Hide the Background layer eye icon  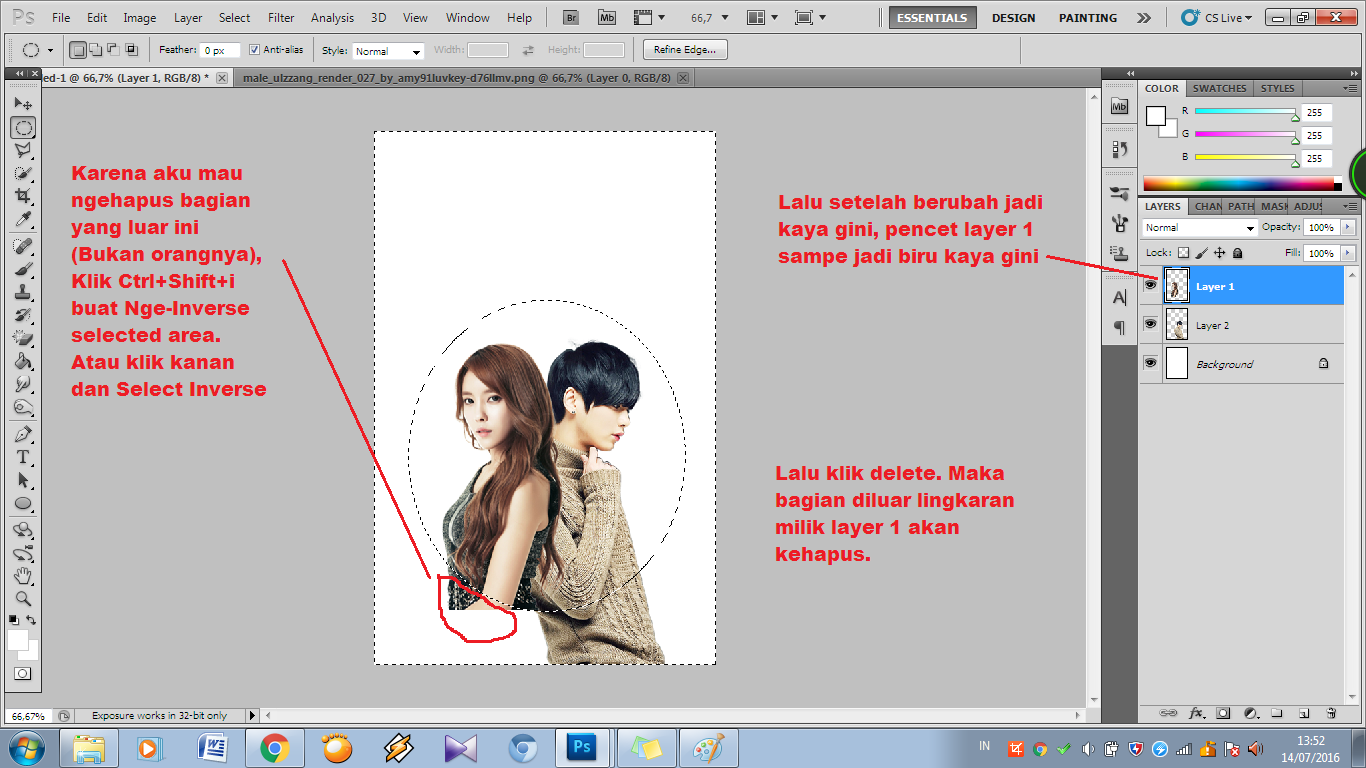[1150, 363]
